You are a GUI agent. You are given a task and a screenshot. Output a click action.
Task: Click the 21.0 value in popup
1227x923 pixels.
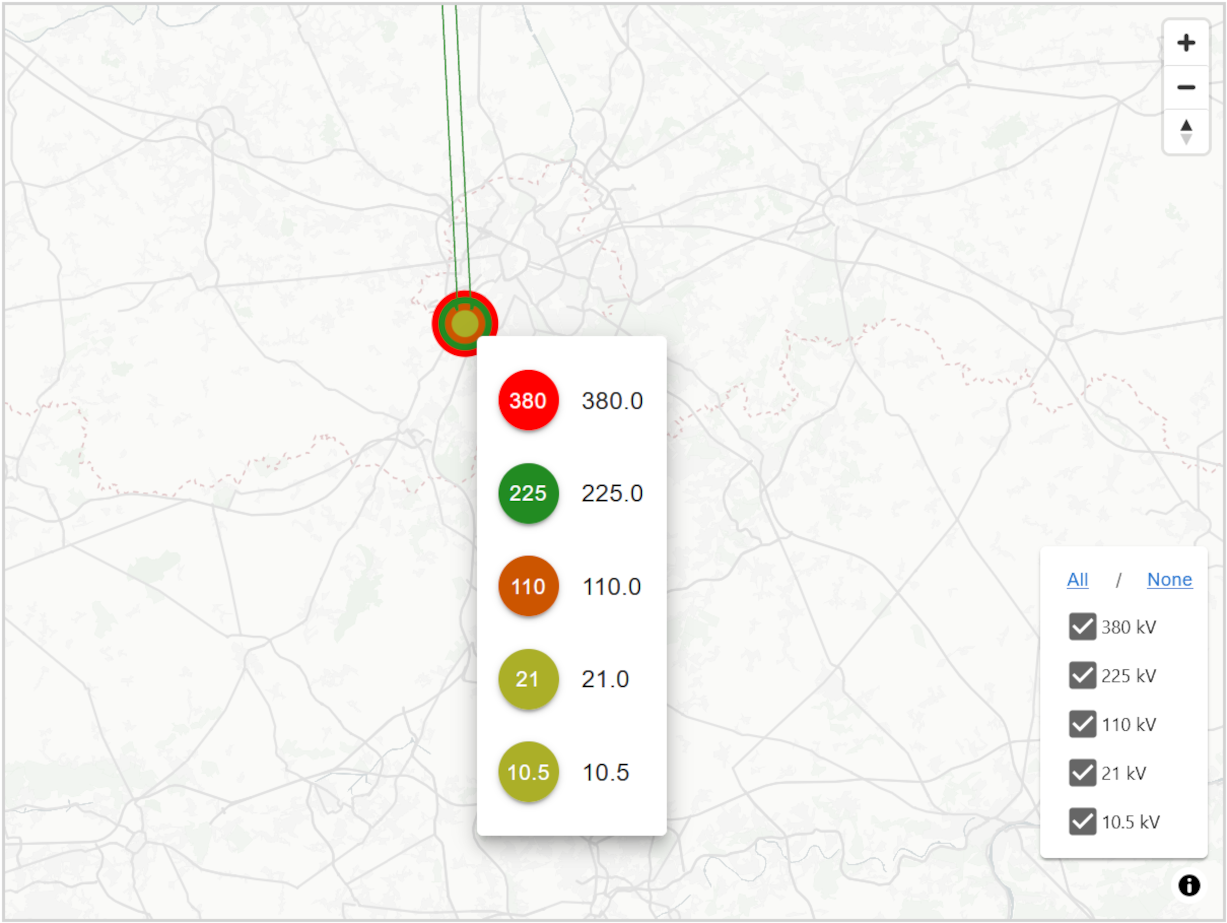(605, 680)
